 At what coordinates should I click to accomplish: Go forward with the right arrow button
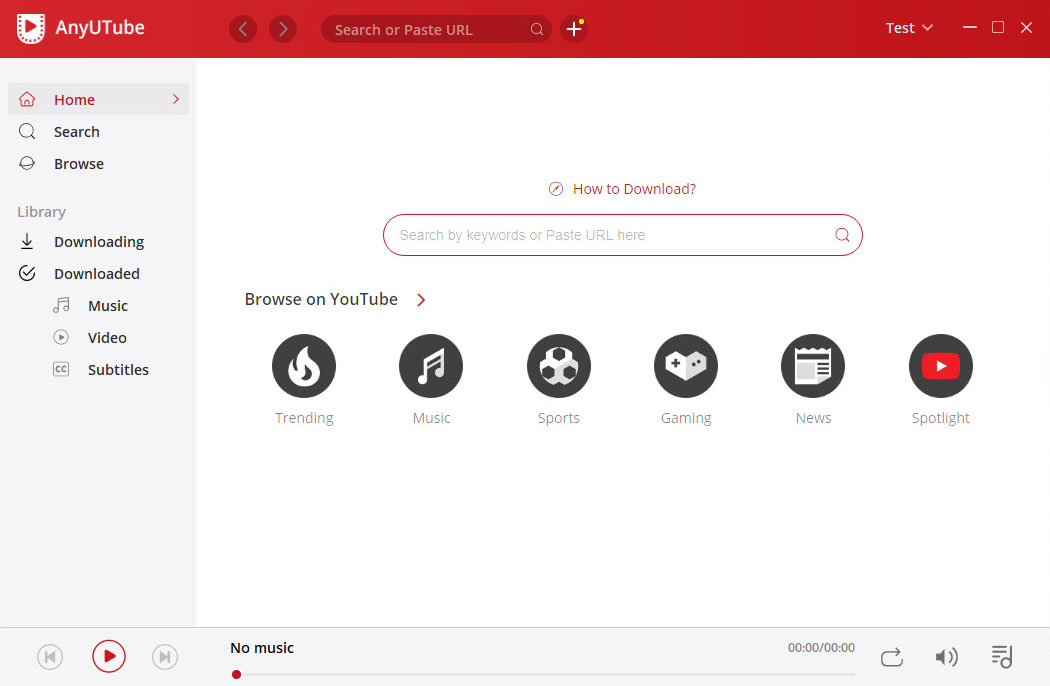[x=283, y=29]
